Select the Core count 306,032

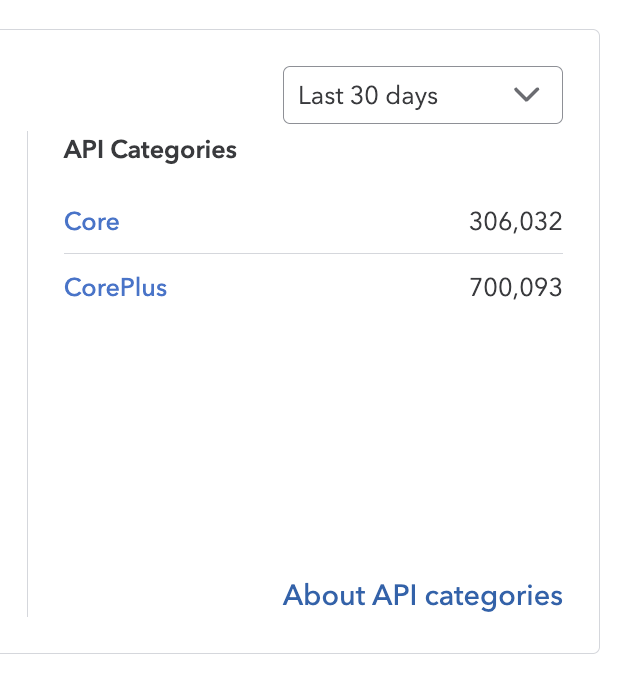tap(516, 221)
